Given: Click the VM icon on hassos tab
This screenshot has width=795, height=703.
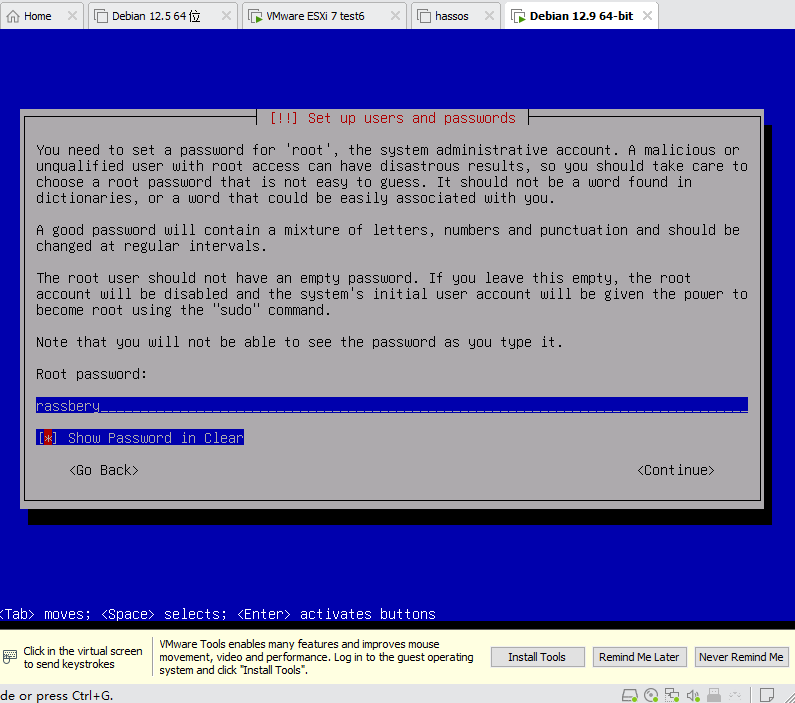Looking at the screenshot, I should coord(424,16).
